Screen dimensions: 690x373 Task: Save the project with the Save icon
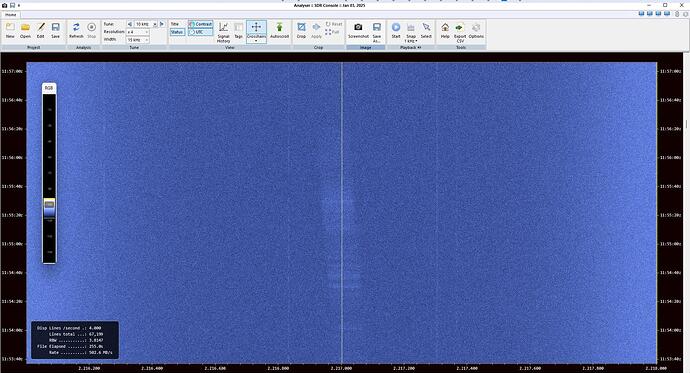coord(55,31)
